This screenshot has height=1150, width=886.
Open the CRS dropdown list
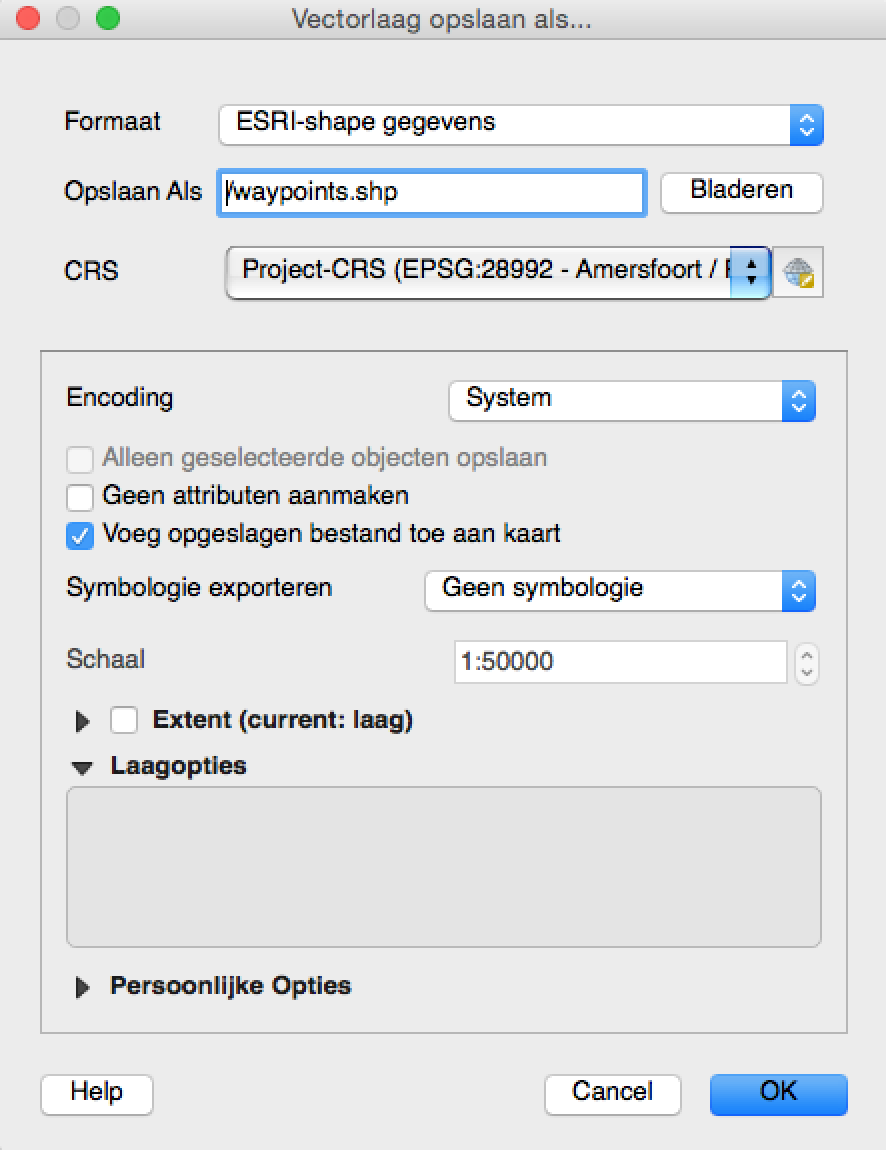[x=497, y=271]
